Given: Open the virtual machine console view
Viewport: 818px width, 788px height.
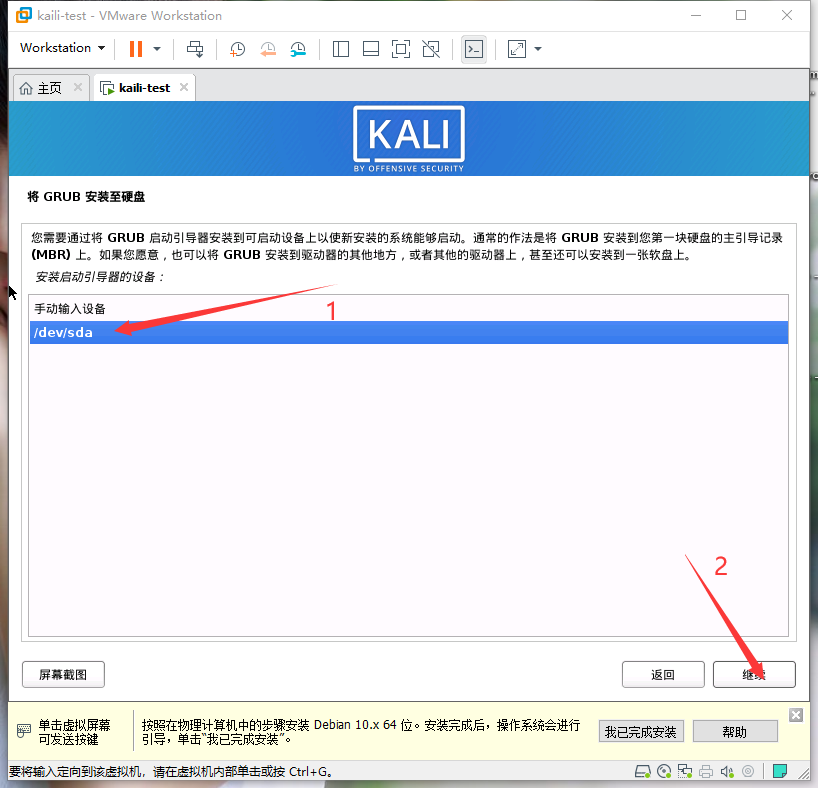Looking at the screenshot, I should tap(474, 48).
